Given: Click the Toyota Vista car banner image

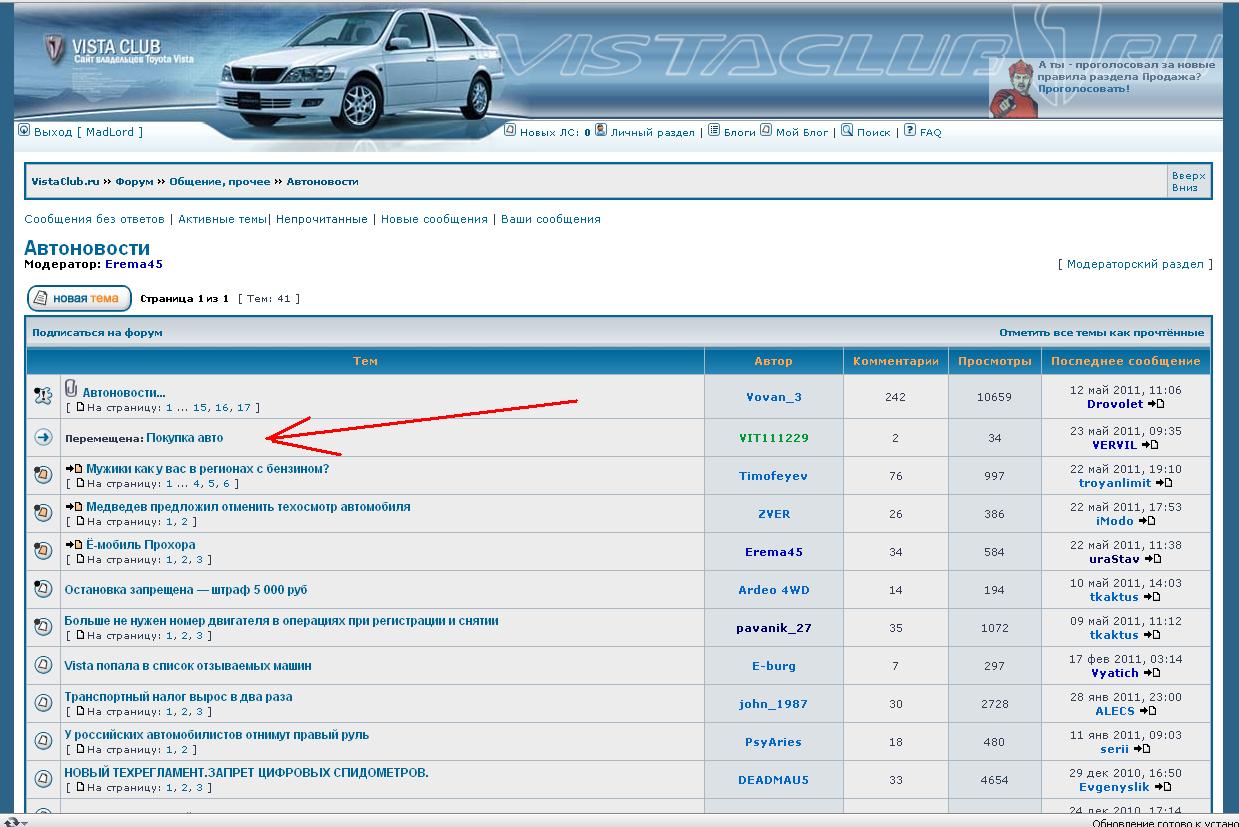Looking at the screenshot, I should (x=360, y=65).
